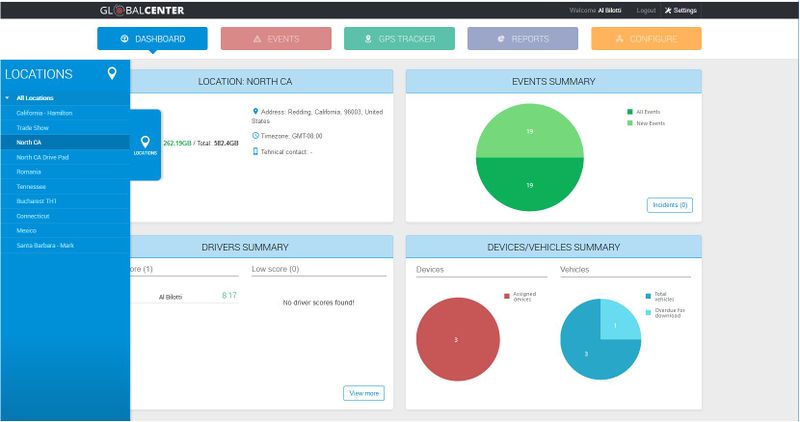Click the technical contact phone icon
800x422 pixels.
[x=255, y=152]
